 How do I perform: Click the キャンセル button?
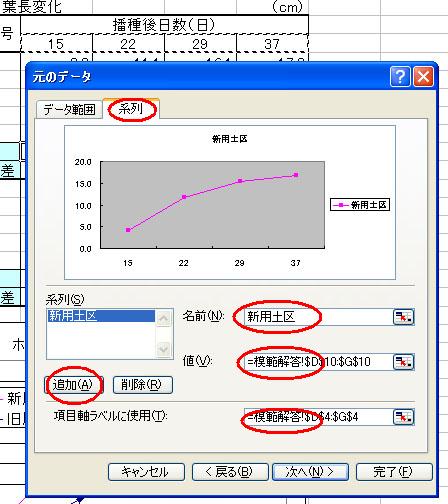pyautogui.click(x=146, y=472)
